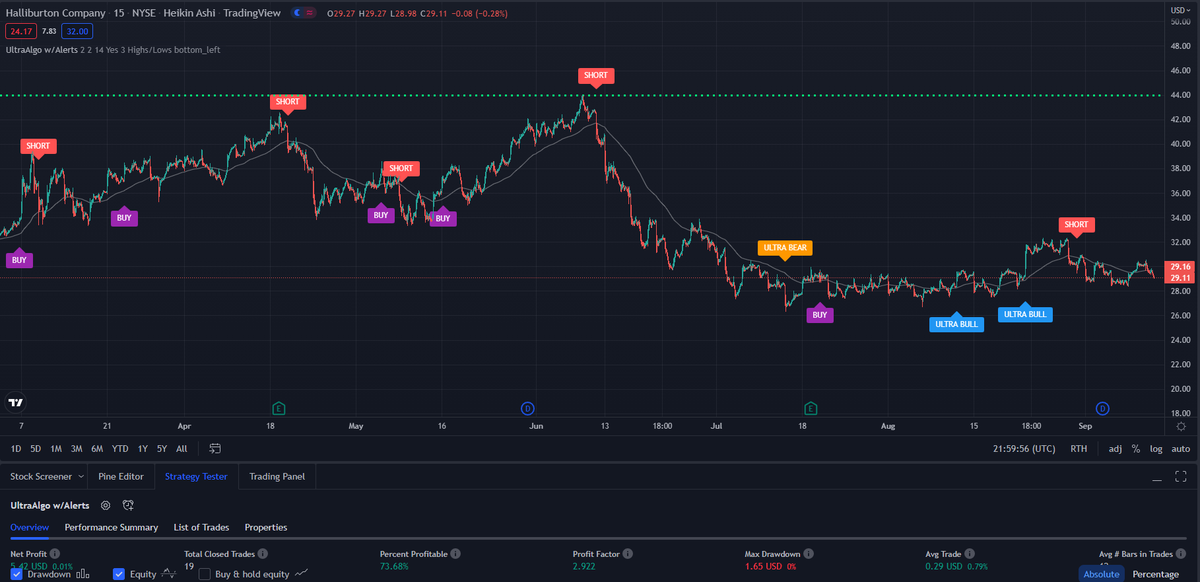The image size is (1200, 582).
Task: Expand the Stock Screener dropdown arrow
Action: (x=79, y=477)
